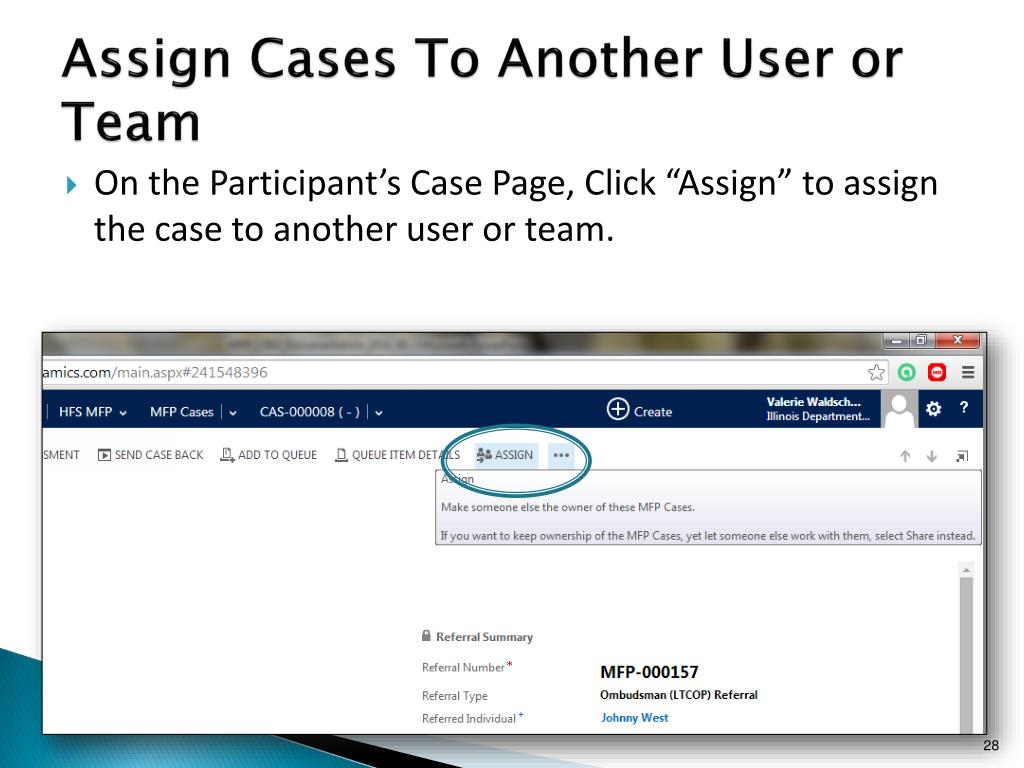Screen dimensions: 1024x768
Task: Click the Ombudsman (LTCOP) Referral value
Action: click(x=679, y=695)
